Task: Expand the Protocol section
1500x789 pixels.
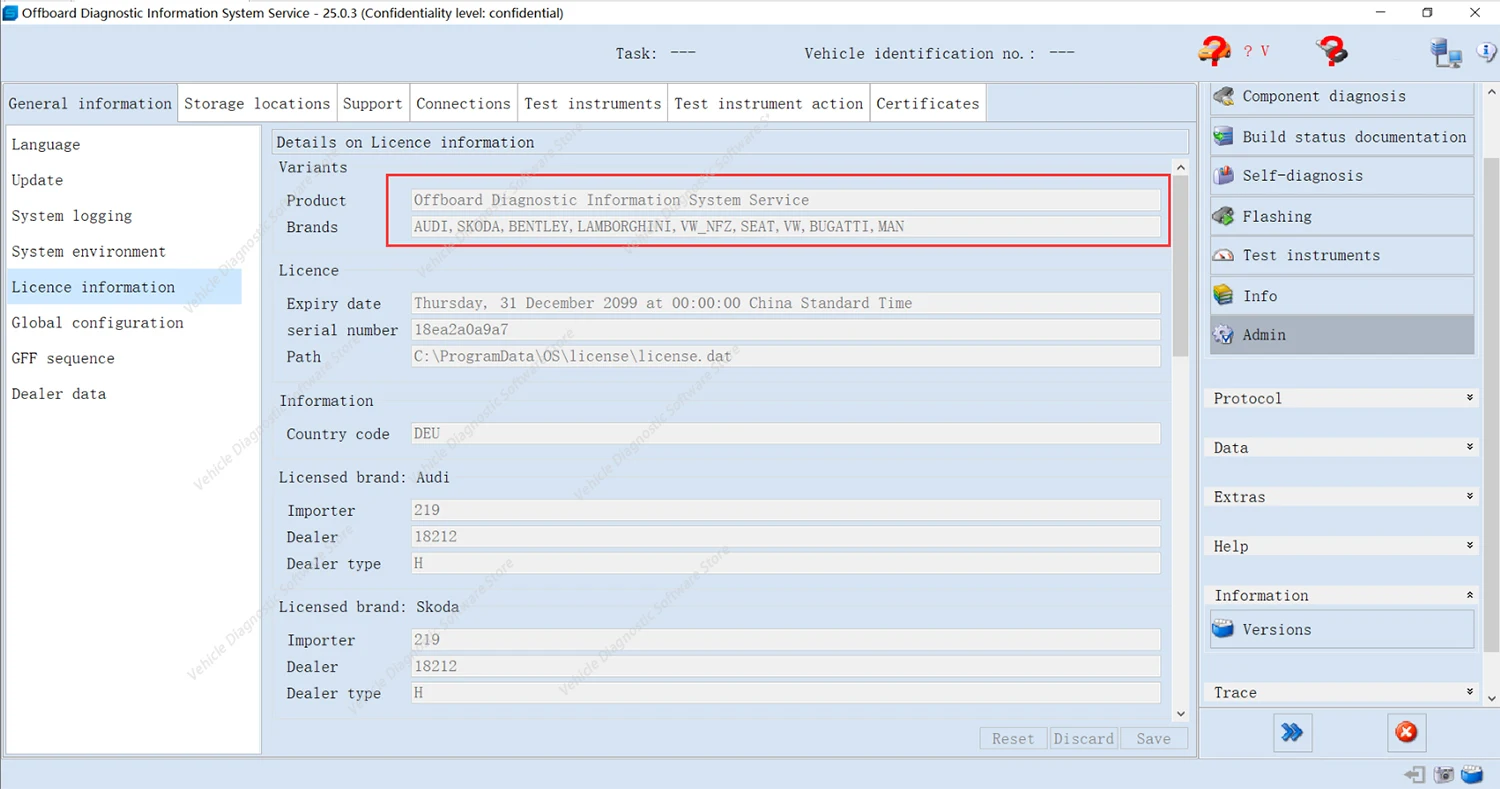Action: pyautogui.click(x=1342, y=398)
